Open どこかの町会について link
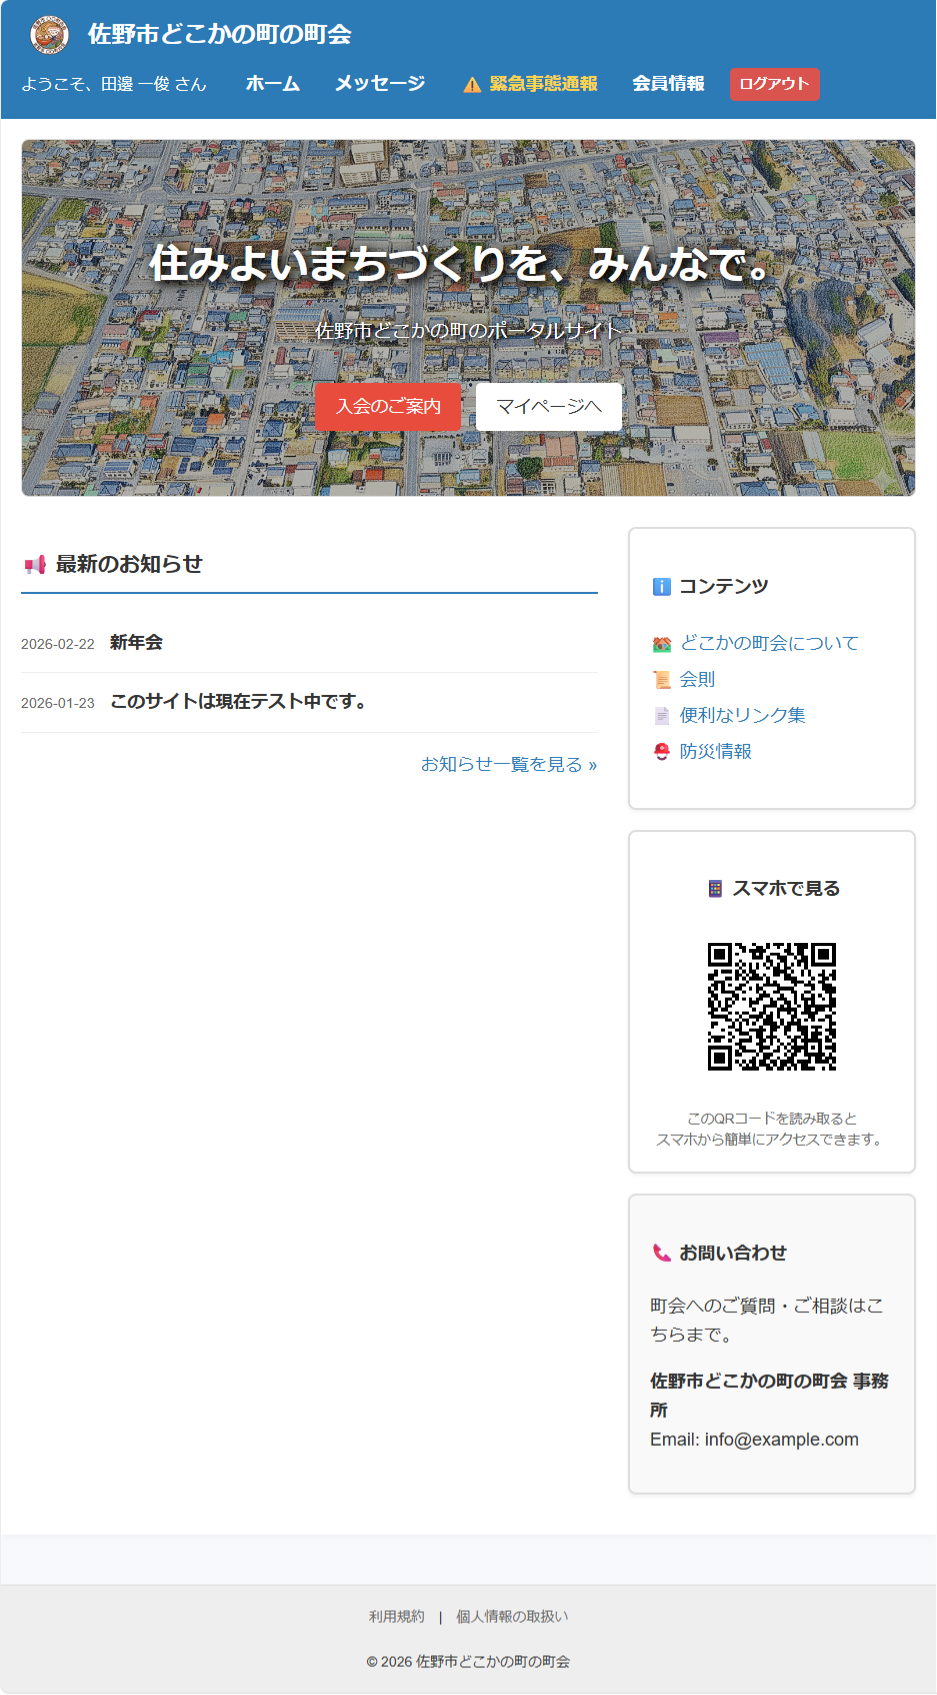This screenshot has height=1695, width=937. pos(769,643)
